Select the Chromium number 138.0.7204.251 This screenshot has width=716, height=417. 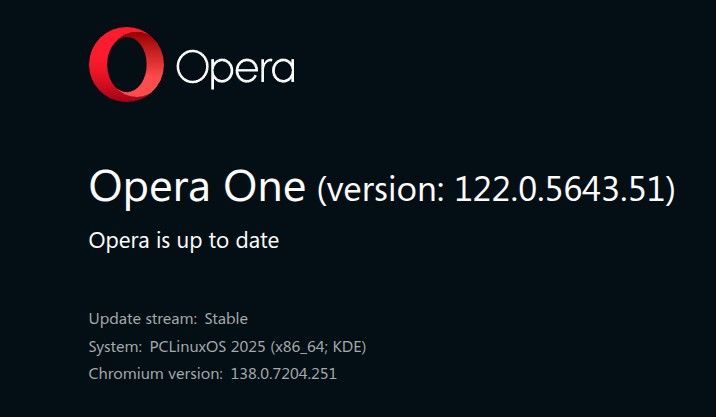(x=284, y=374)
